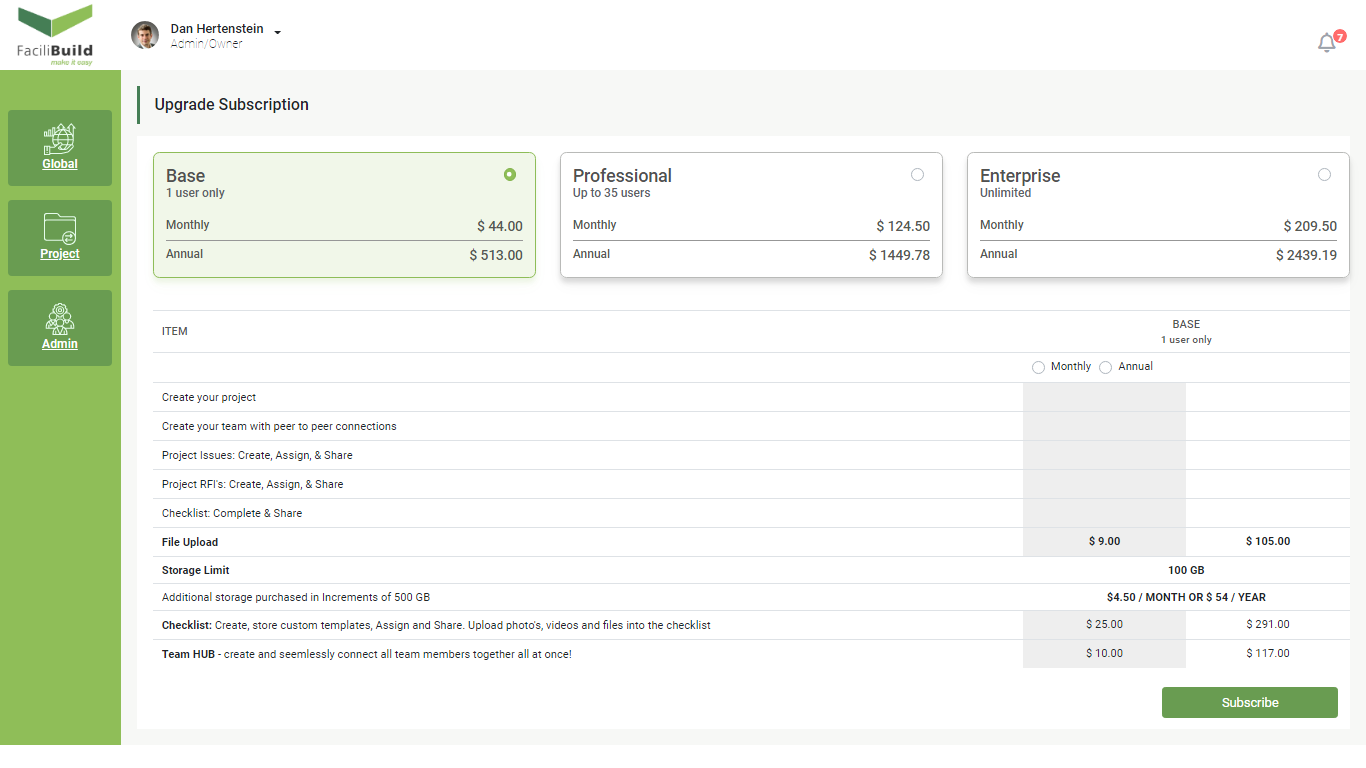Click the Professional plan card title
This screenshot has height=768, width=1366.
[622, 176]
